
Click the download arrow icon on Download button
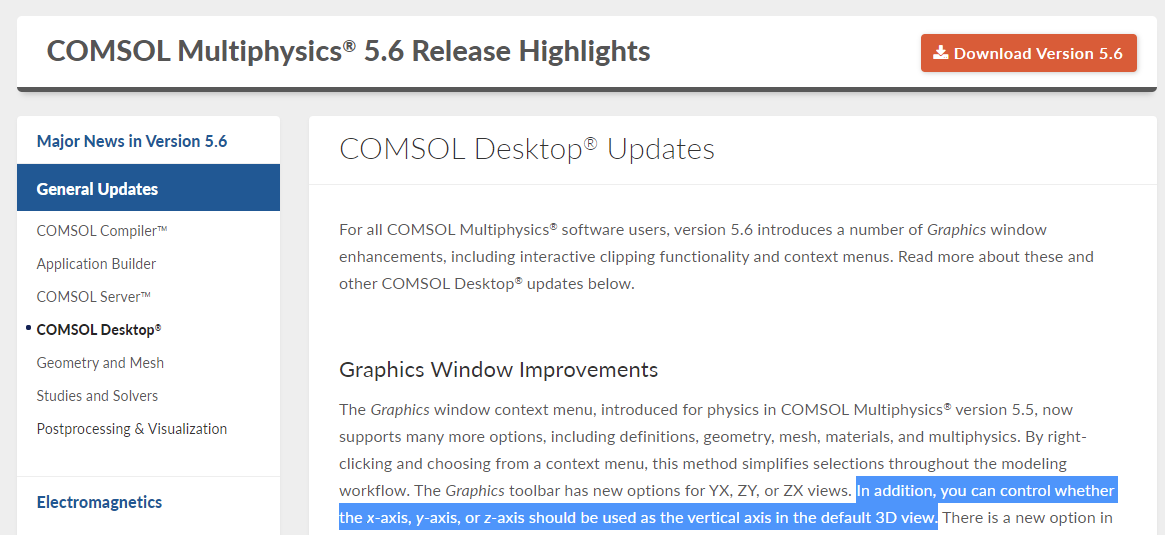[941, 53]
